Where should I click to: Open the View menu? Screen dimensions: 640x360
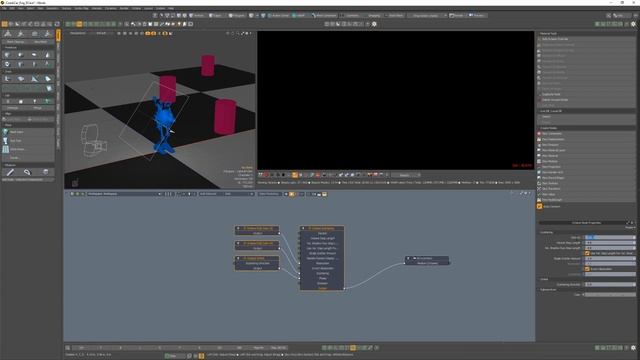click(20, 8)
